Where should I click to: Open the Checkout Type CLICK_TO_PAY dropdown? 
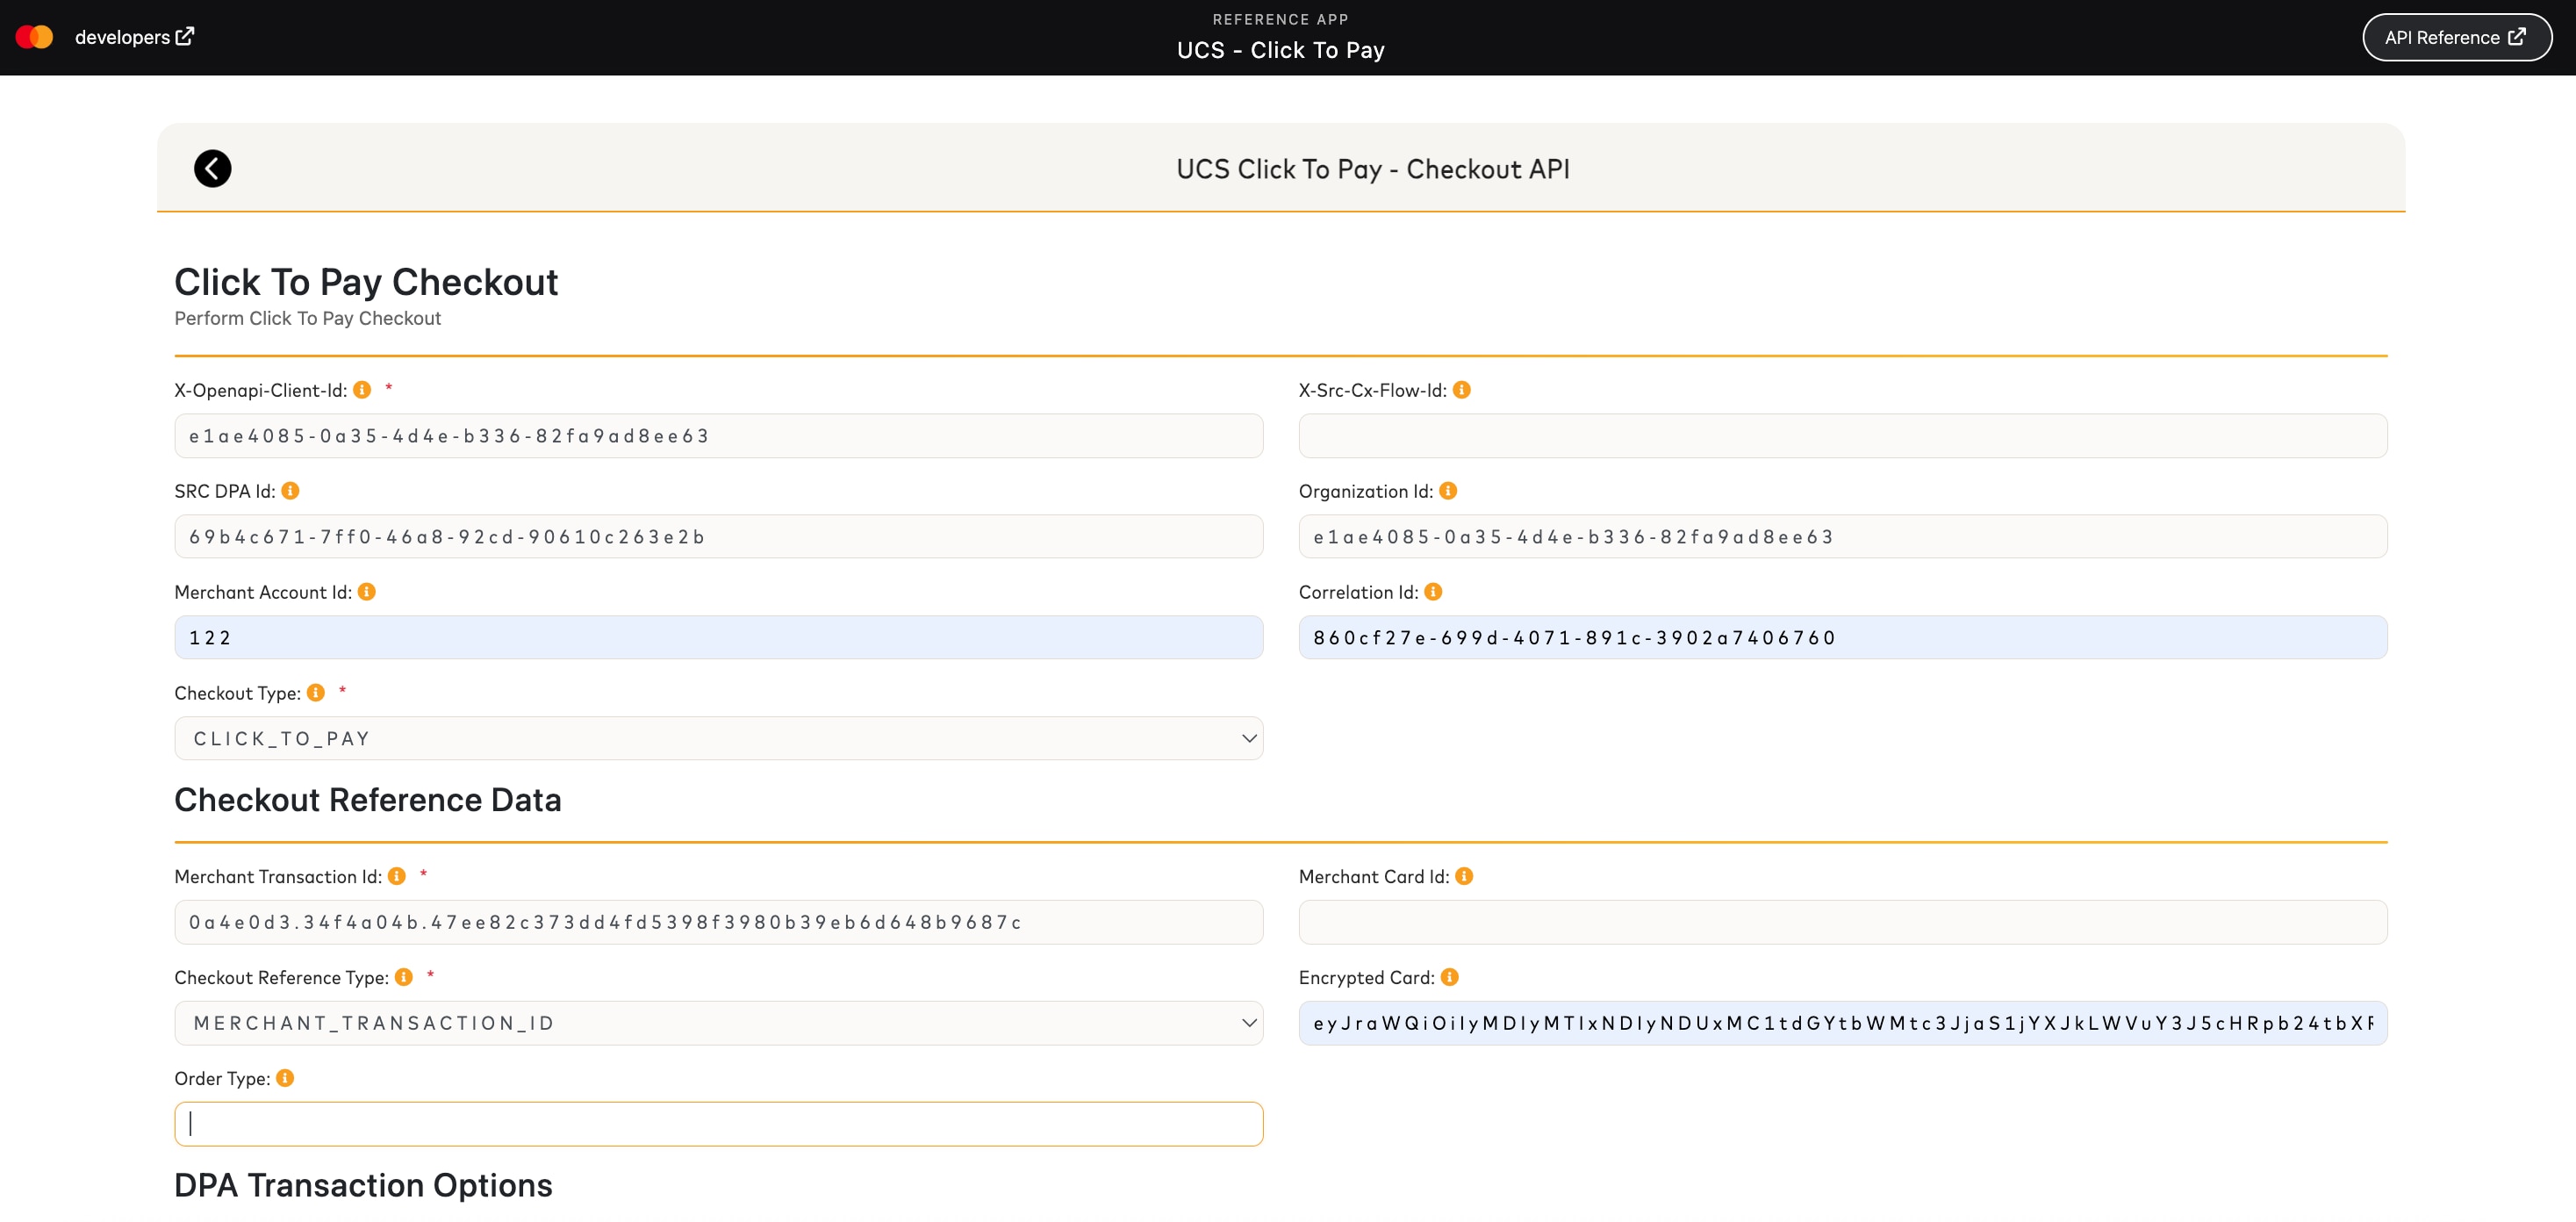coord(718,738)
